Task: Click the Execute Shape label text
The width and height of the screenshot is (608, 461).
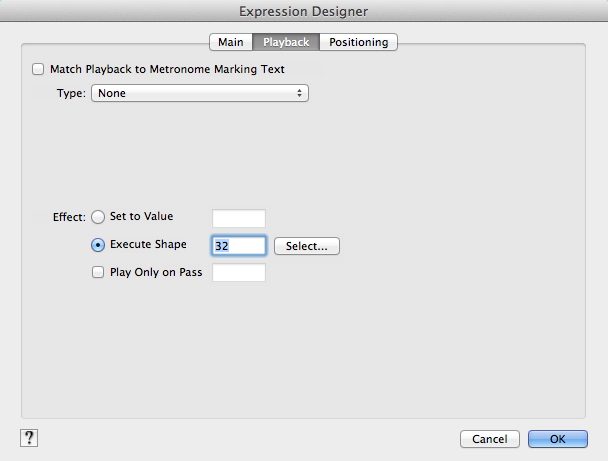Action: pos(148,245)
